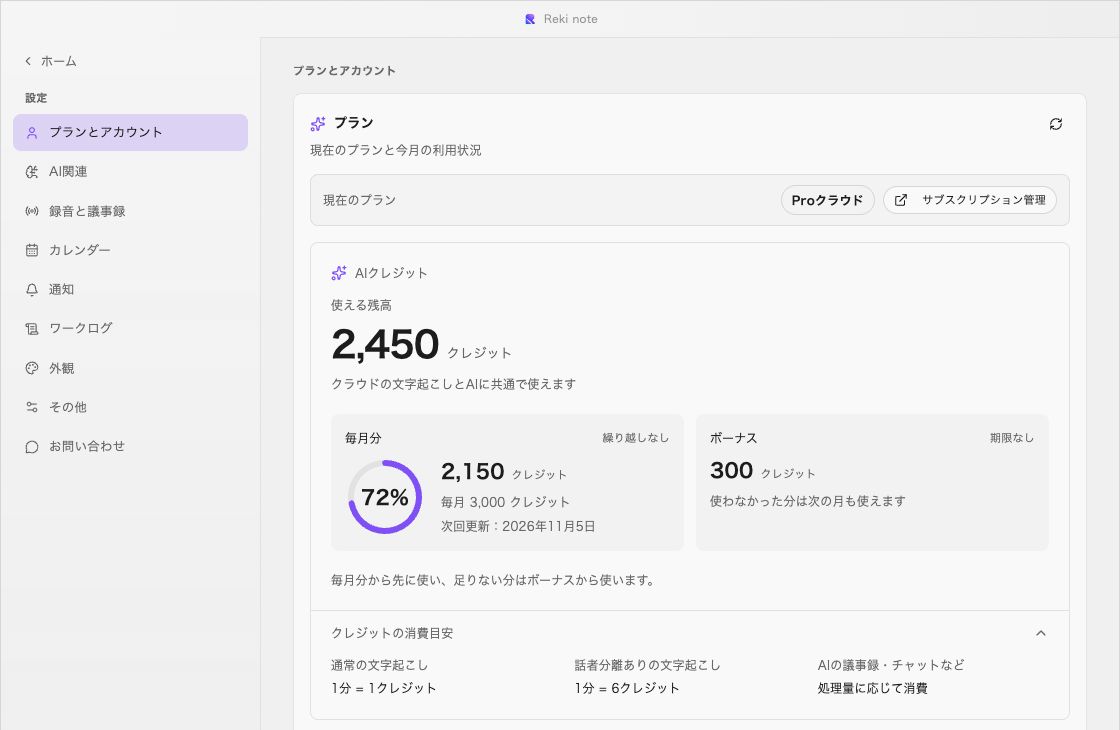
Task: Click the Reki note window title
Action: [571, 19]
